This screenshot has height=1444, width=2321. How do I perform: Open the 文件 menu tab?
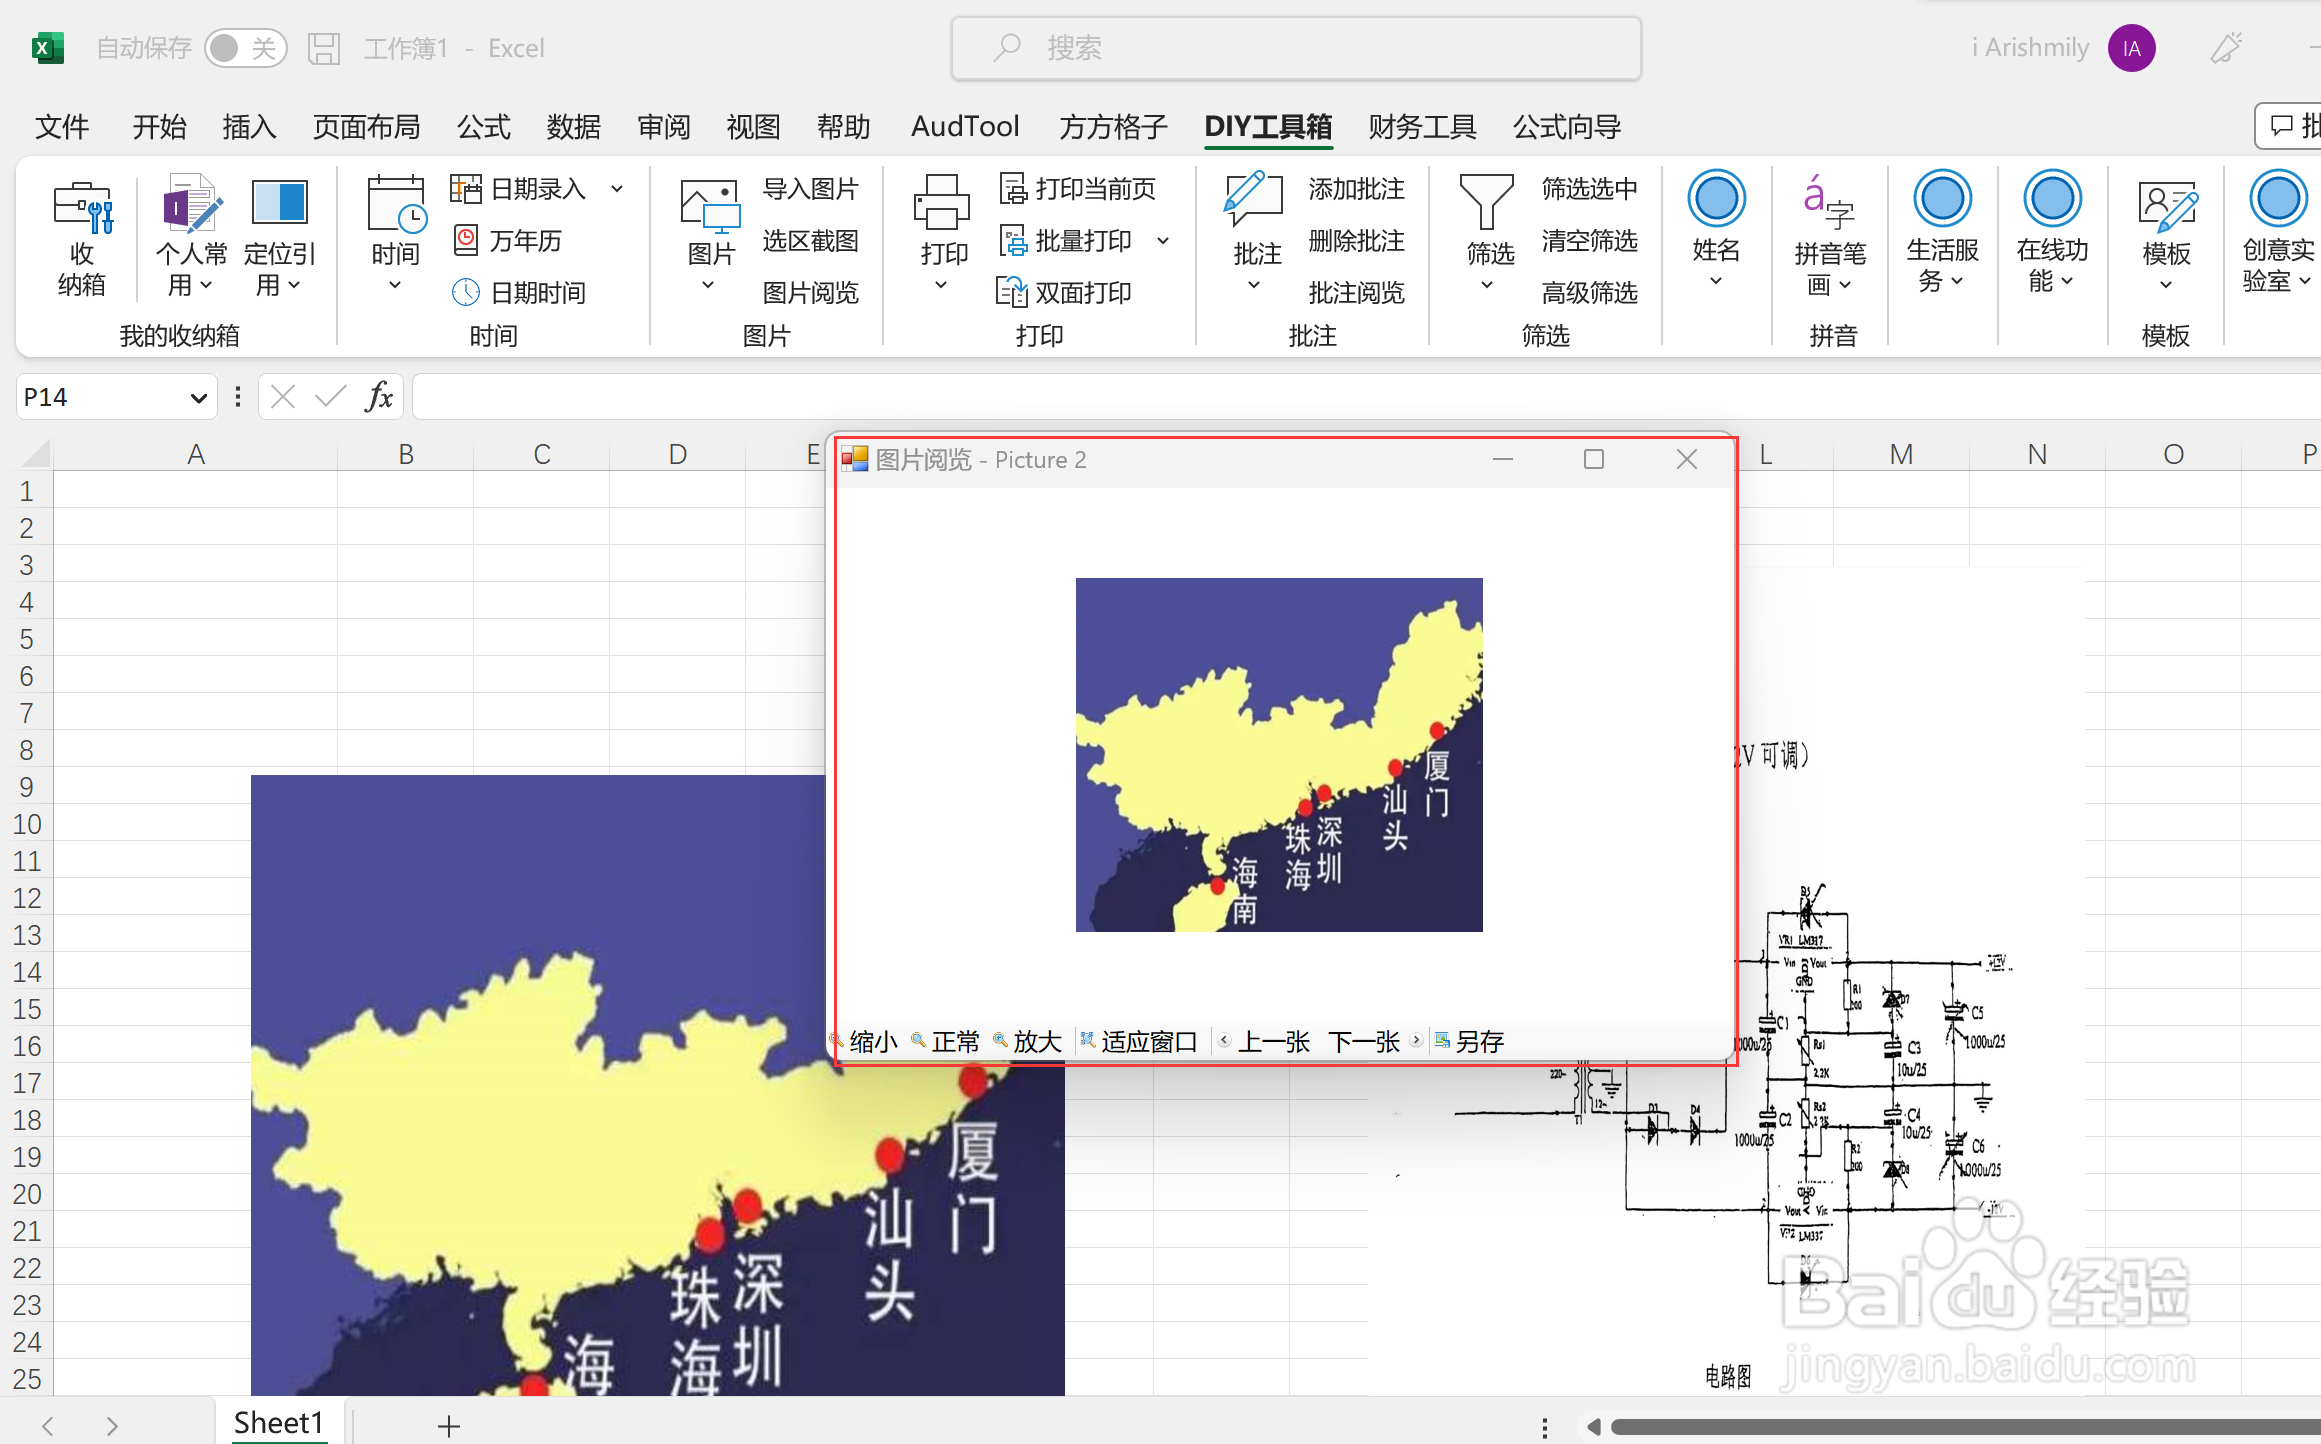(x=62, y=127)
